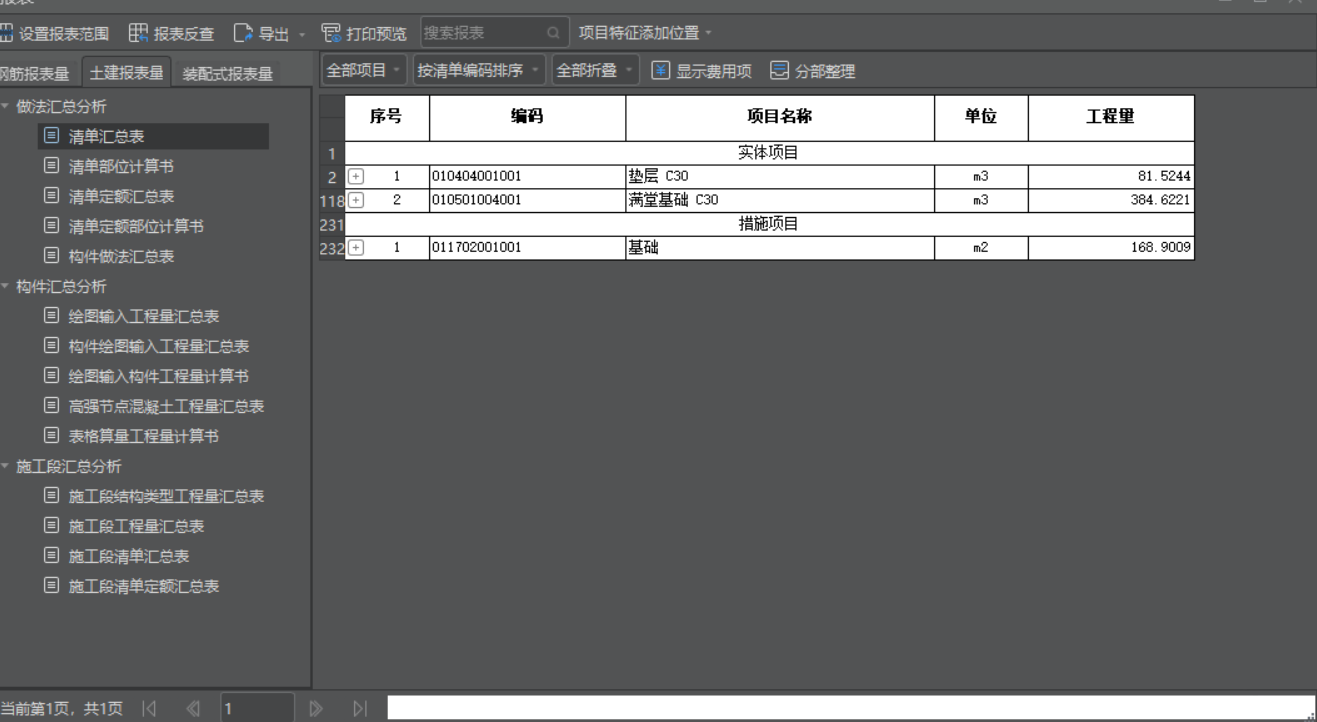The width and height of the screenshot is (1317, 722).
Task: Collapse the 构件汇总分析 tree group
Action: [5, 287]
